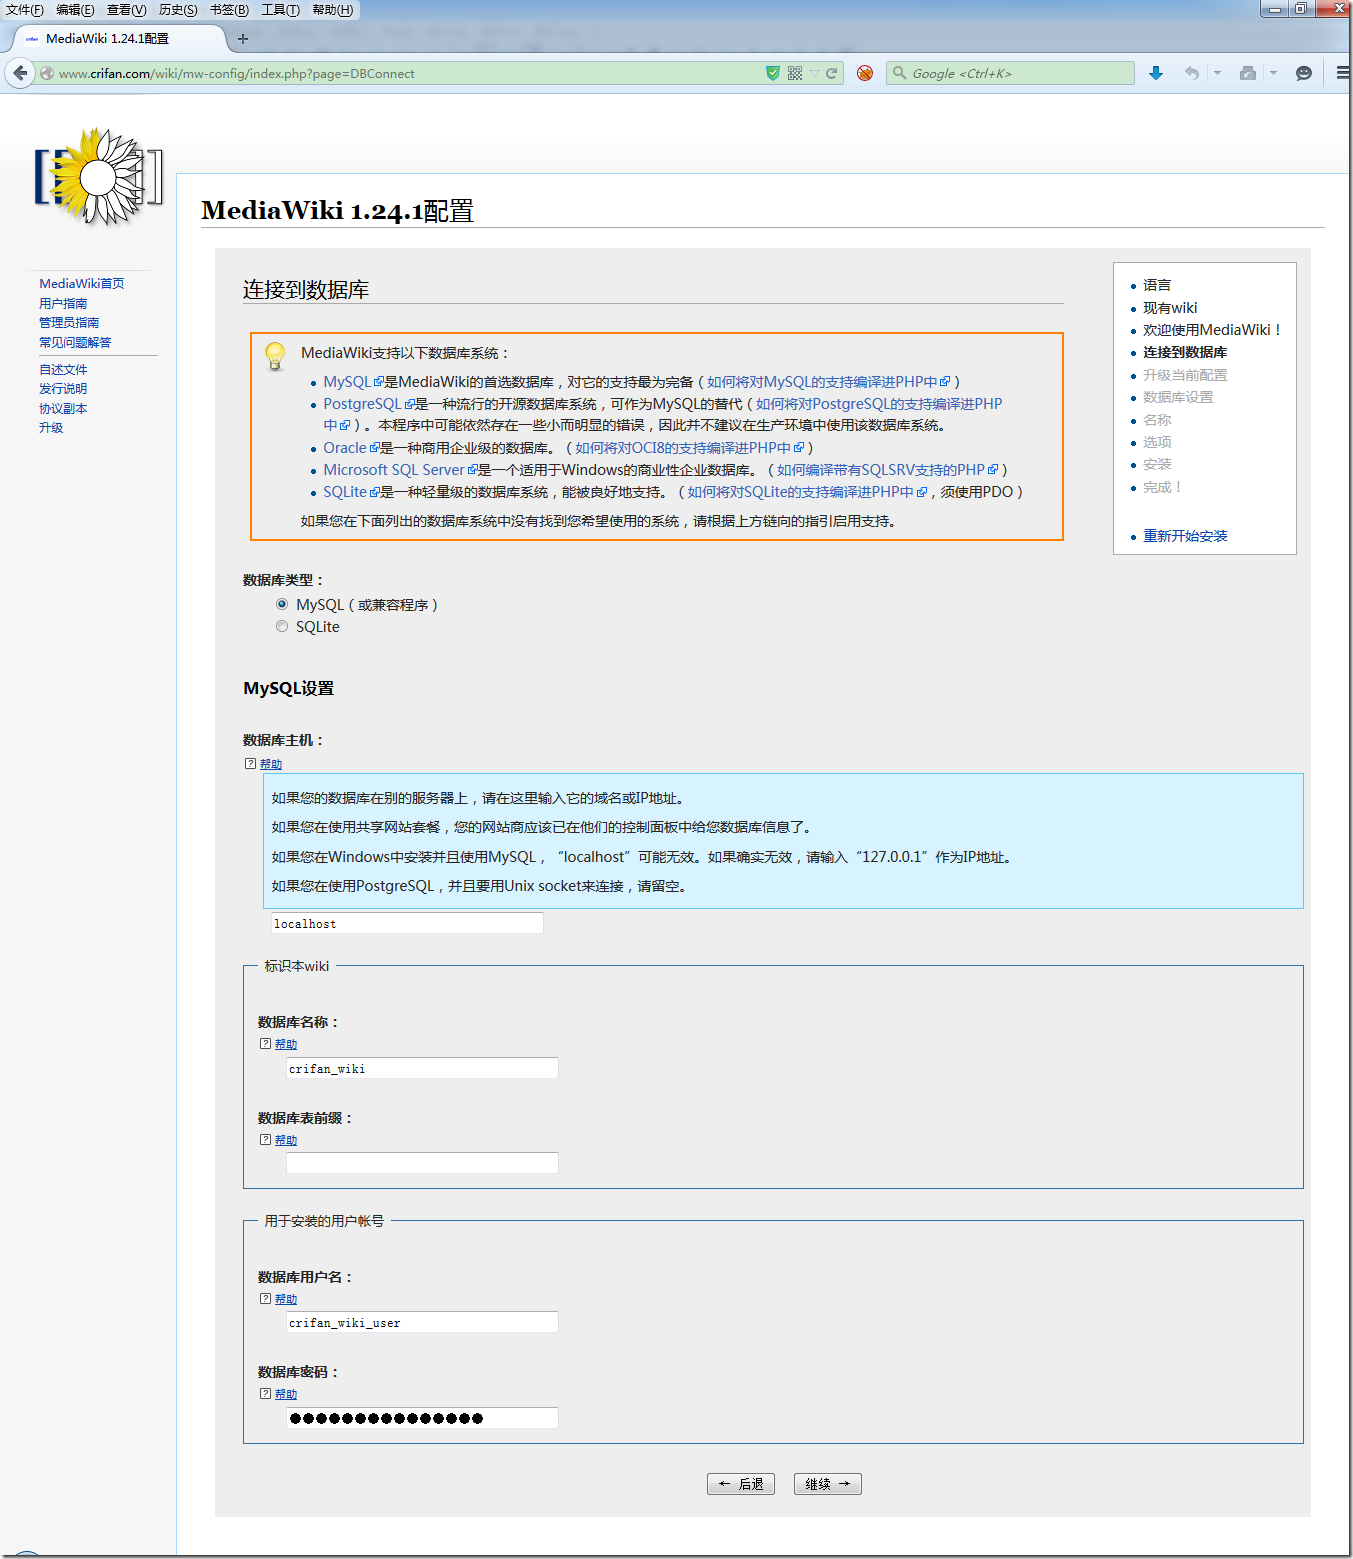Open MediaWiki首页 sidebar link

[x=82, y=284]
